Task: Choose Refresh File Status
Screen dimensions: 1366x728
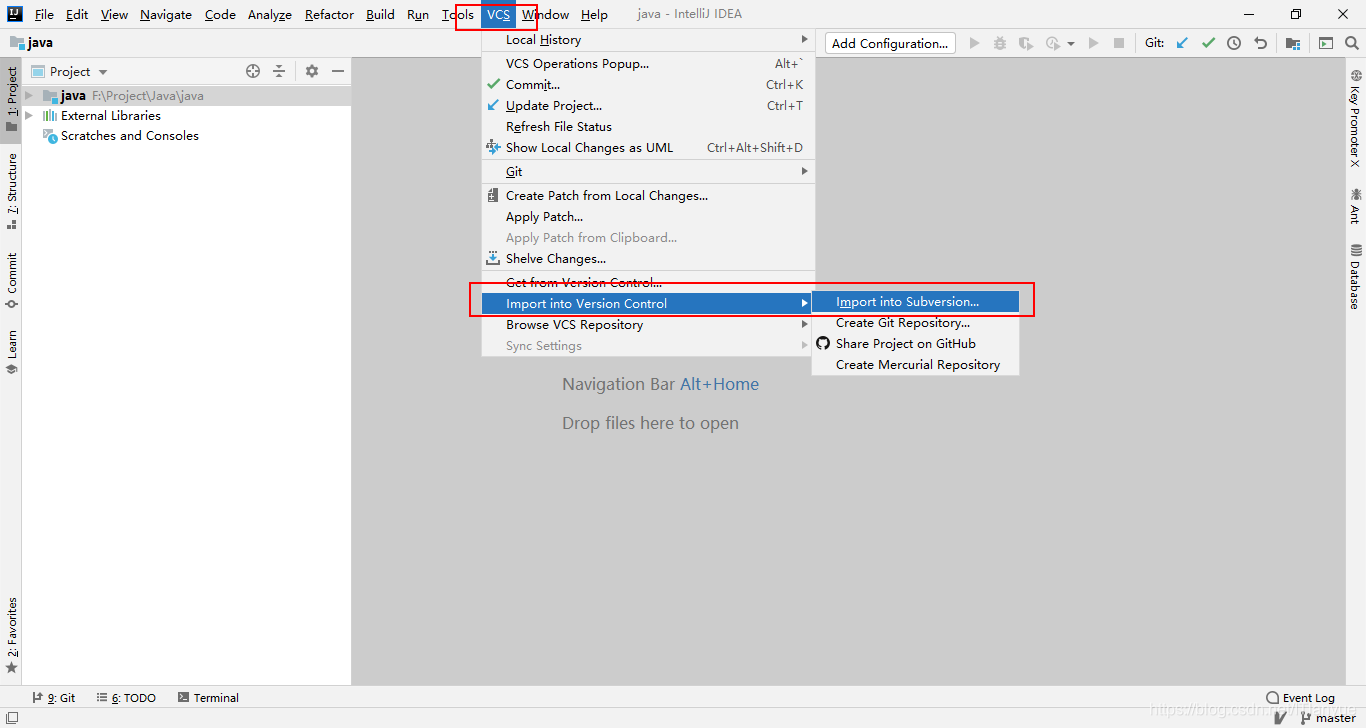Action: (648, 126)
